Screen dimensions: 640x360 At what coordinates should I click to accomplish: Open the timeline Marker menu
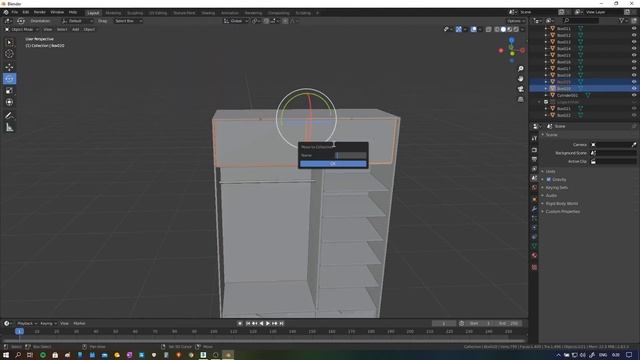click(x=79, y=323)
